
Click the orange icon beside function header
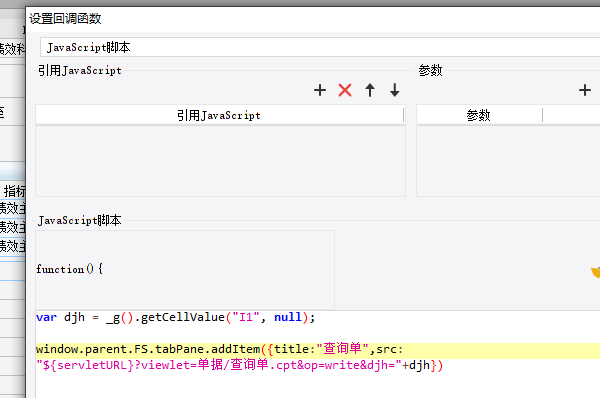pos(595,272)
